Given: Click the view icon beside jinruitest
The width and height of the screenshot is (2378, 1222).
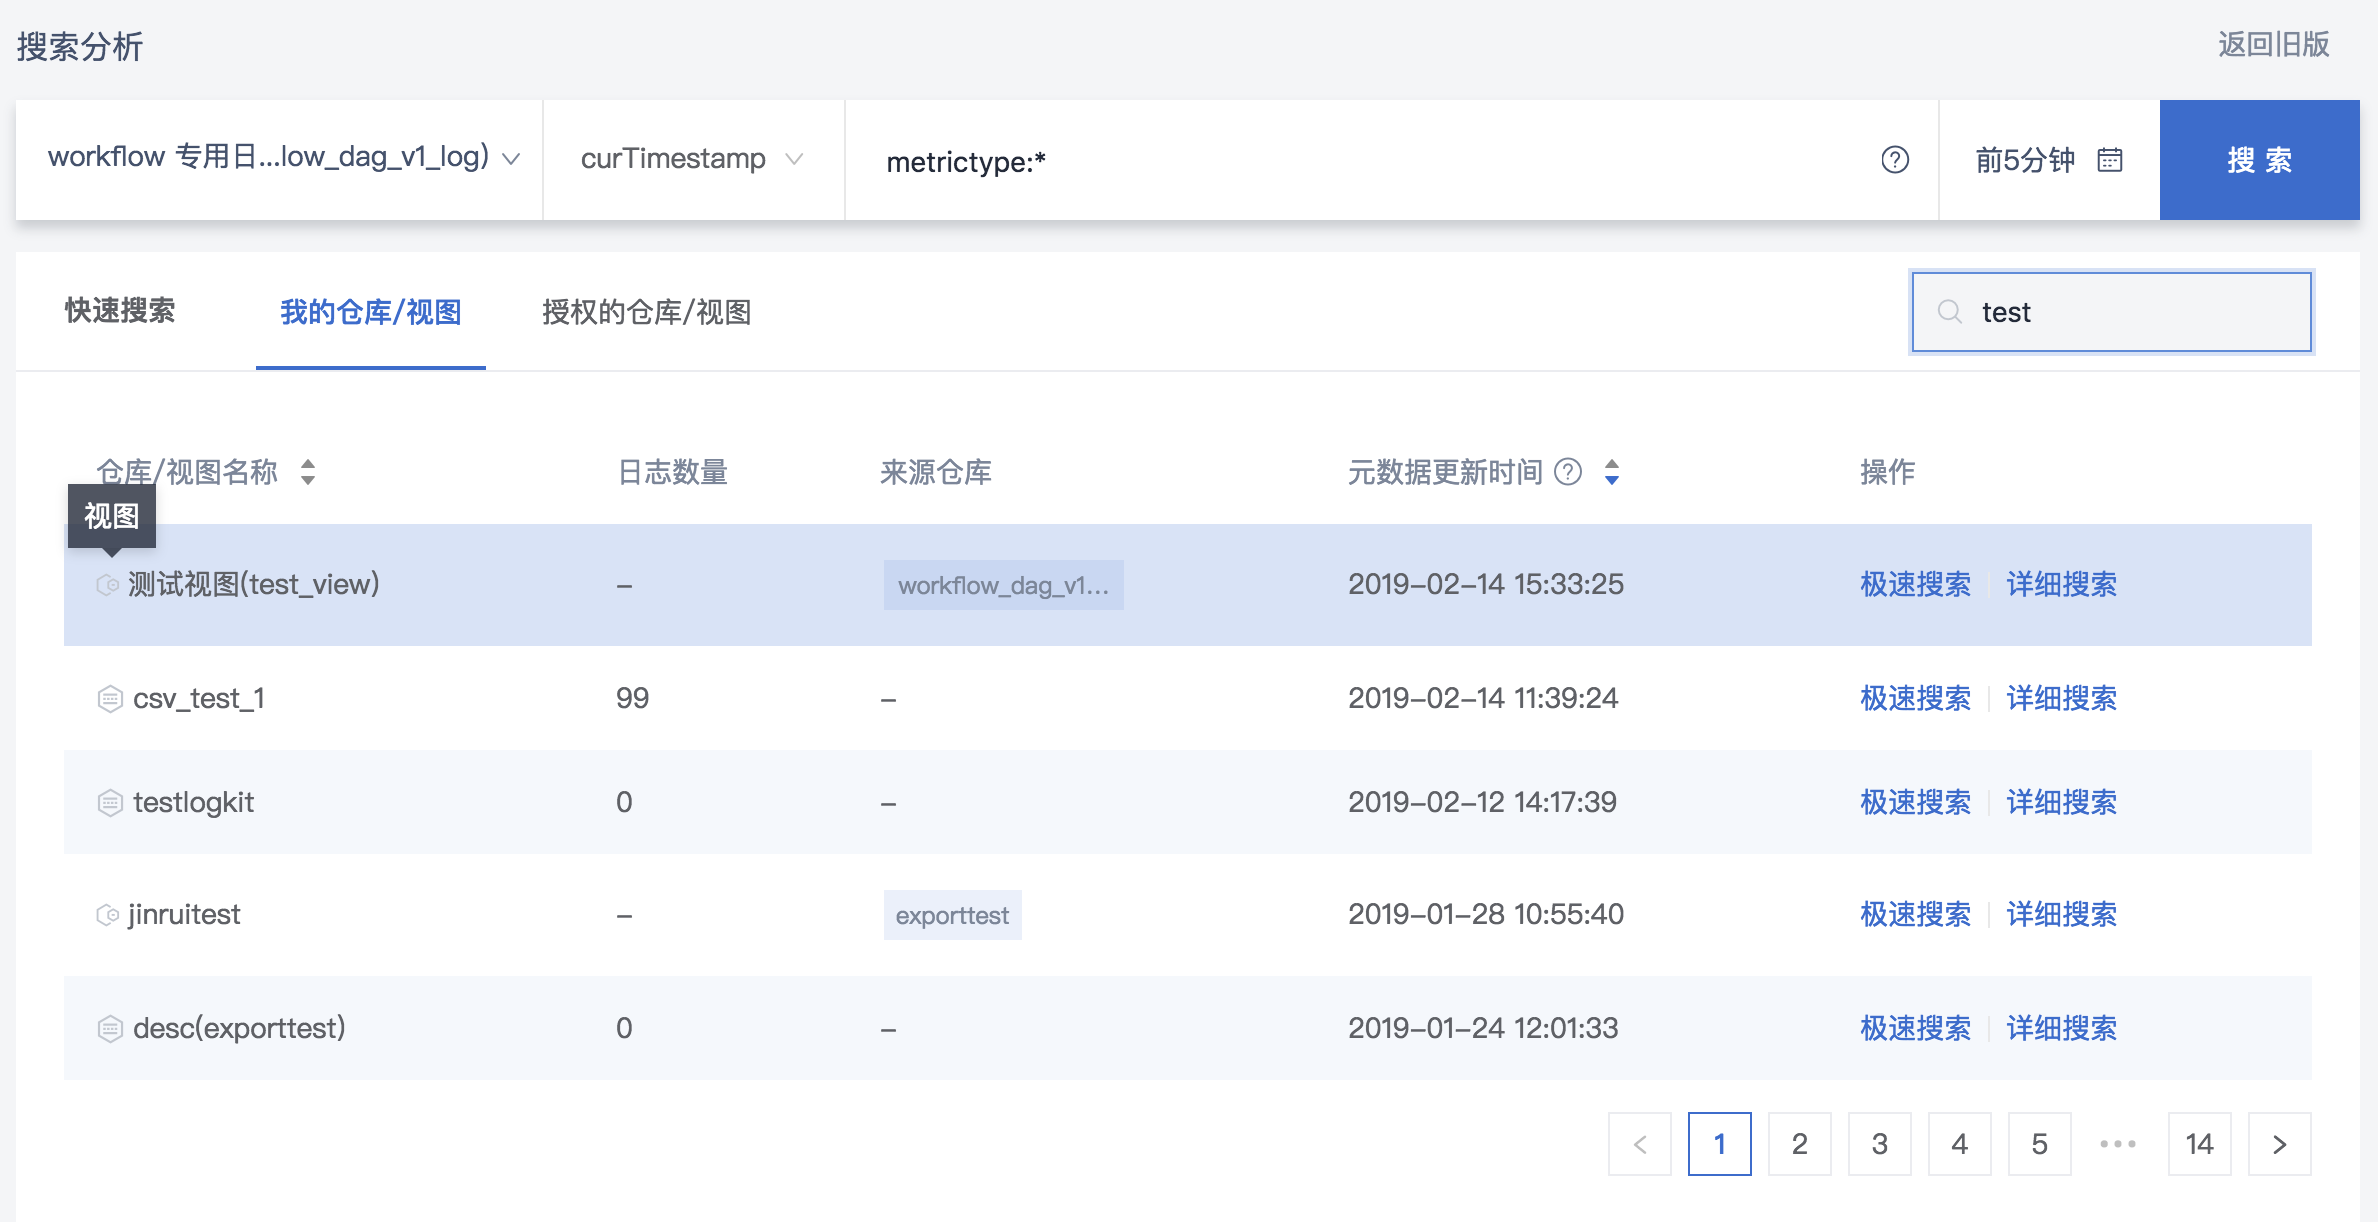Looking at the screenshot, I should click(x=108, y=915).
